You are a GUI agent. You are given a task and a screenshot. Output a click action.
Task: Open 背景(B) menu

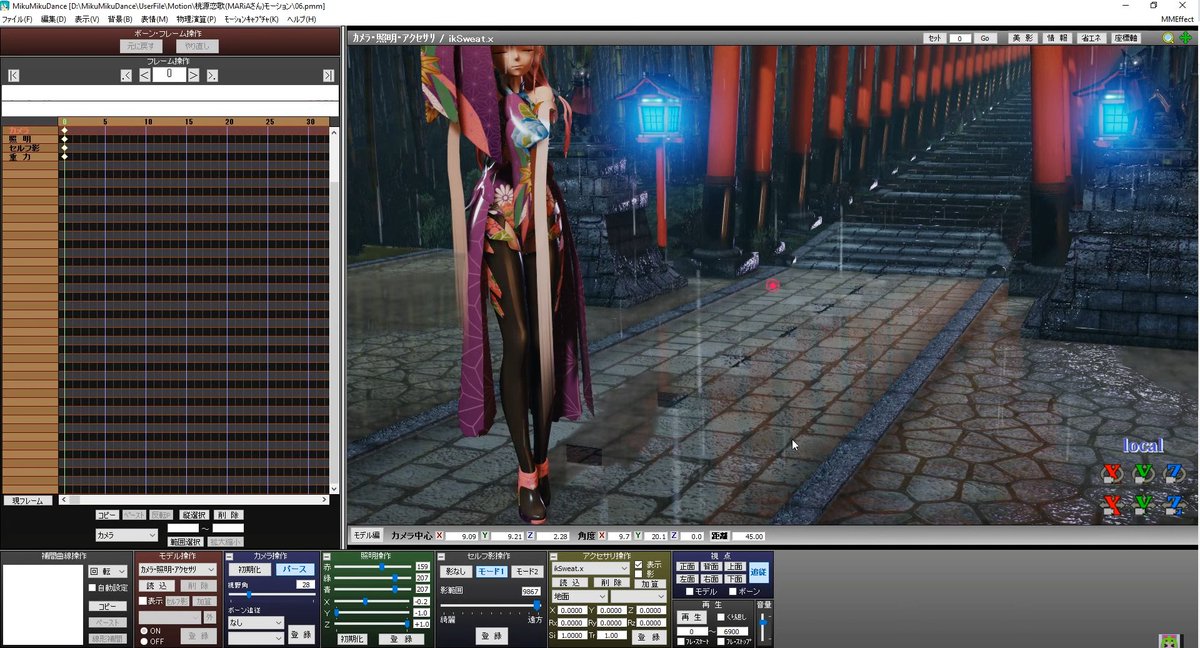120,19
